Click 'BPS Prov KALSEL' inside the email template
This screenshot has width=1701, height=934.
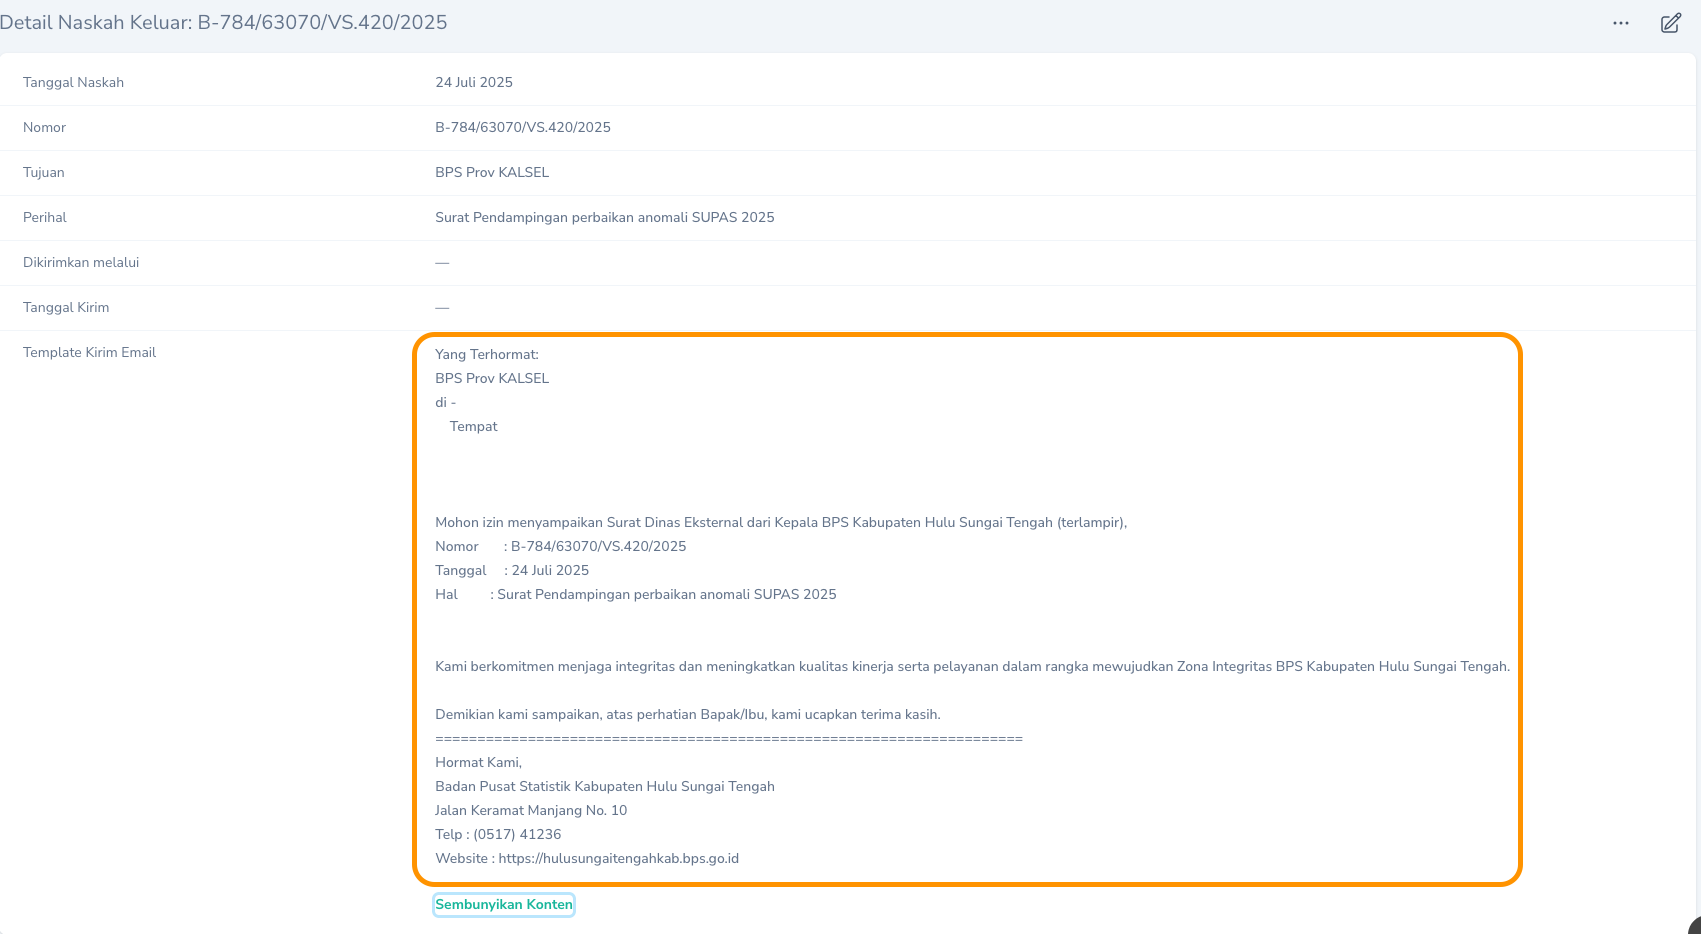(492, 379)
